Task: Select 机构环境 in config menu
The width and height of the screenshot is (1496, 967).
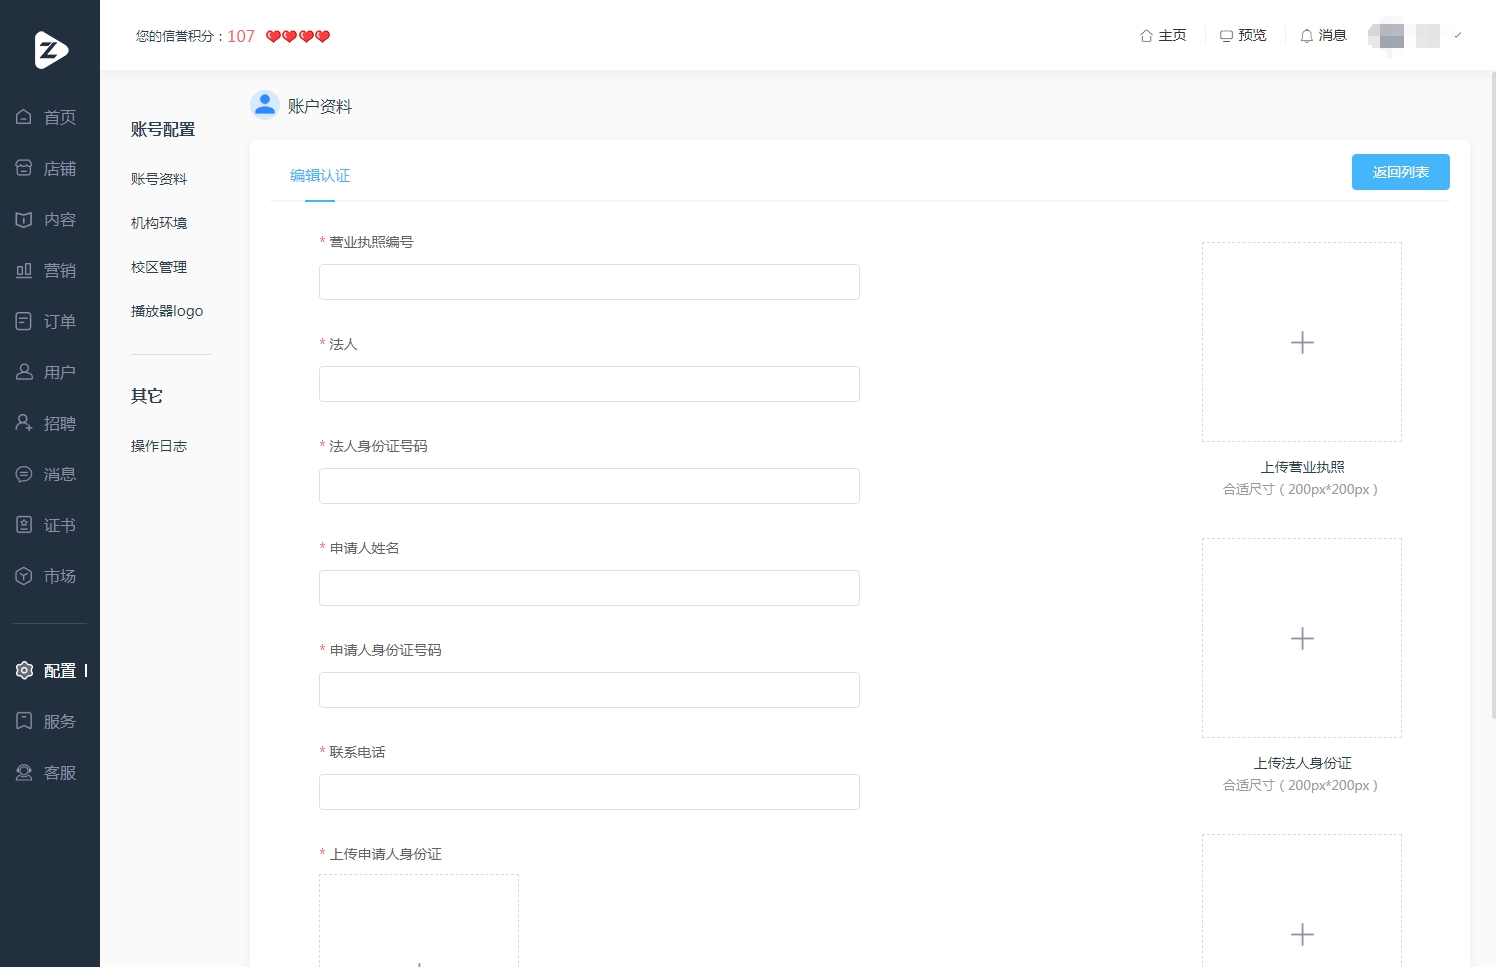Action: point(159,223)
